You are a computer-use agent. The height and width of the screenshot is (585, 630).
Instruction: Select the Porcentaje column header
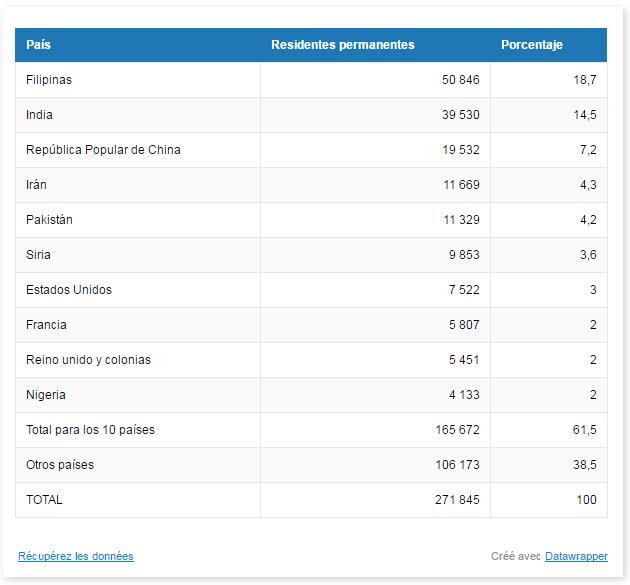(x=532, y=45)
